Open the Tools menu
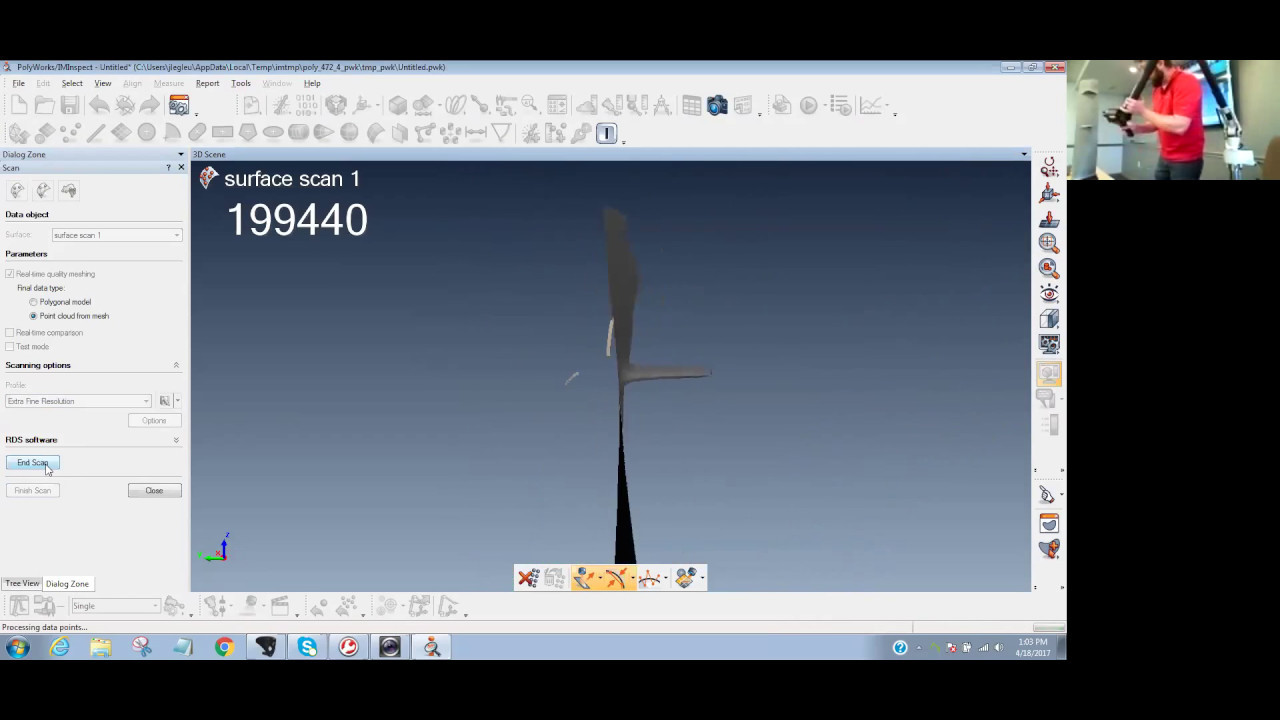The image size is (1280, 720). [x=241, y=83]
